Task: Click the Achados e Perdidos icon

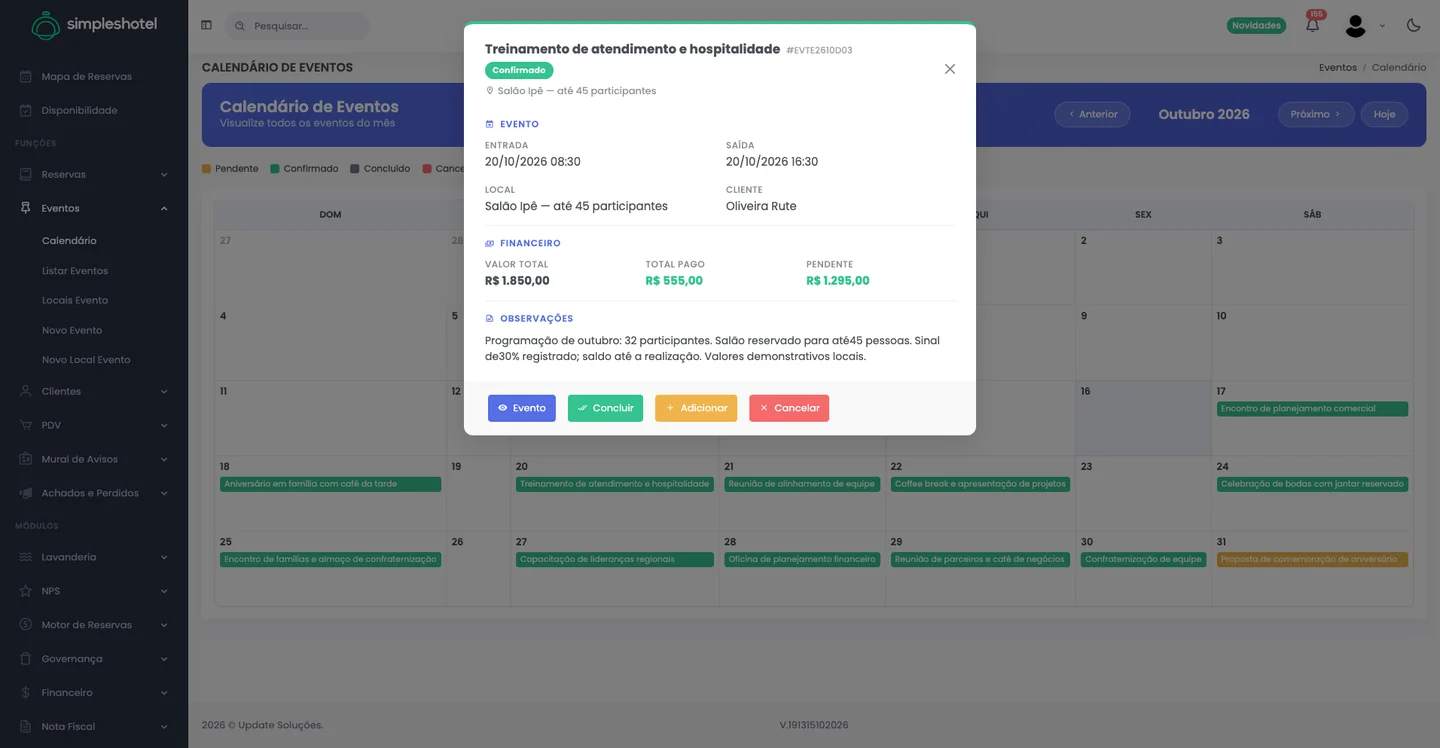Action: click(26, 493)
